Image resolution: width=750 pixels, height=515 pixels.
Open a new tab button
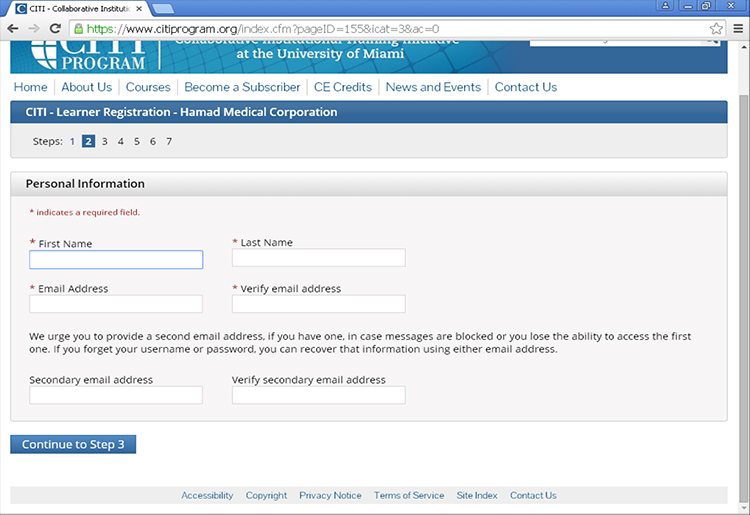(x=163, y=9)
